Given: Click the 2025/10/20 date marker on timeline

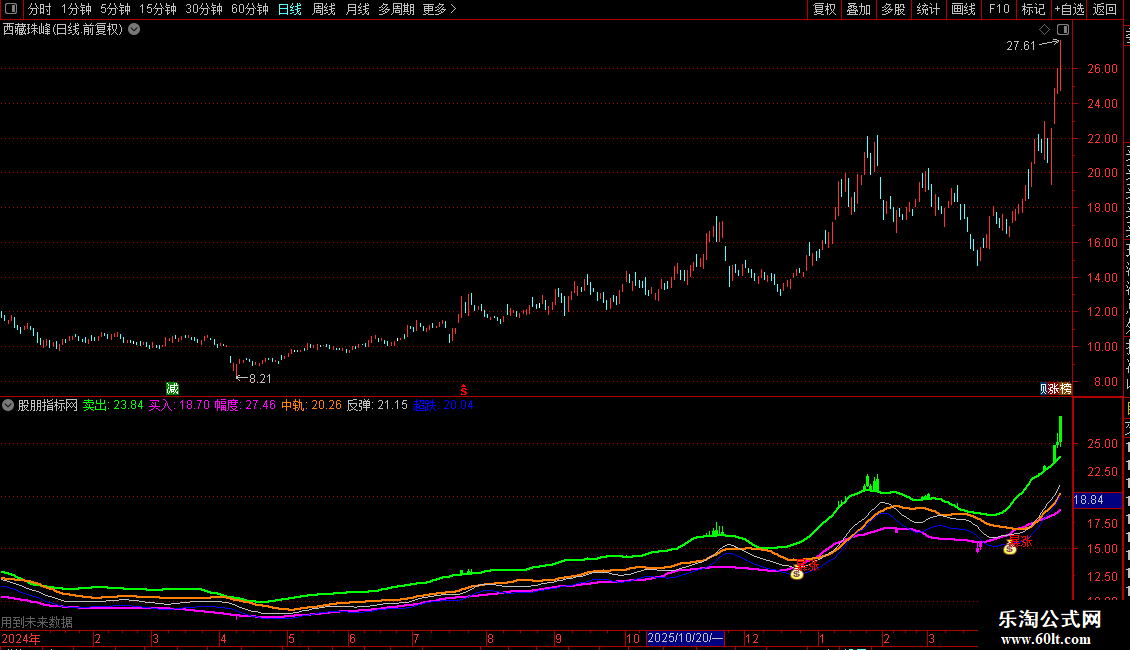Looking at the screenshot, I should 685,638.
